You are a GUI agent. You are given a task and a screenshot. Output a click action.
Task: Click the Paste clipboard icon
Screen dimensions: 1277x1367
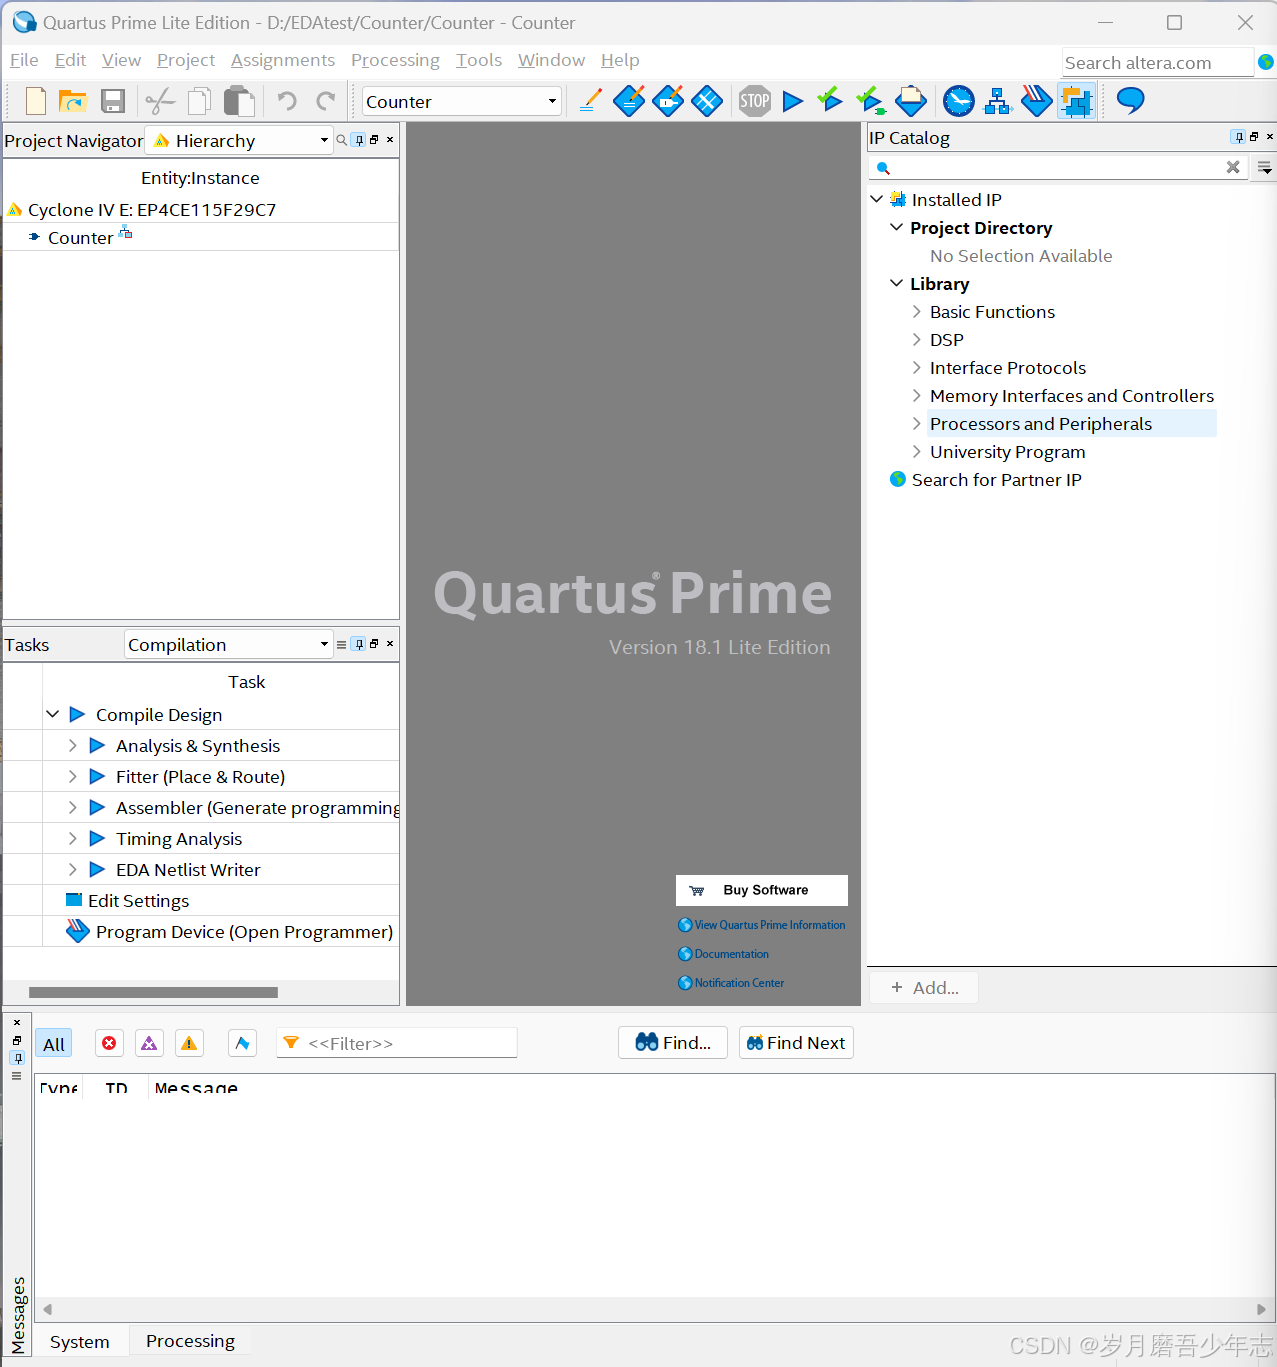pyautogui.click(x=239, y=101)
